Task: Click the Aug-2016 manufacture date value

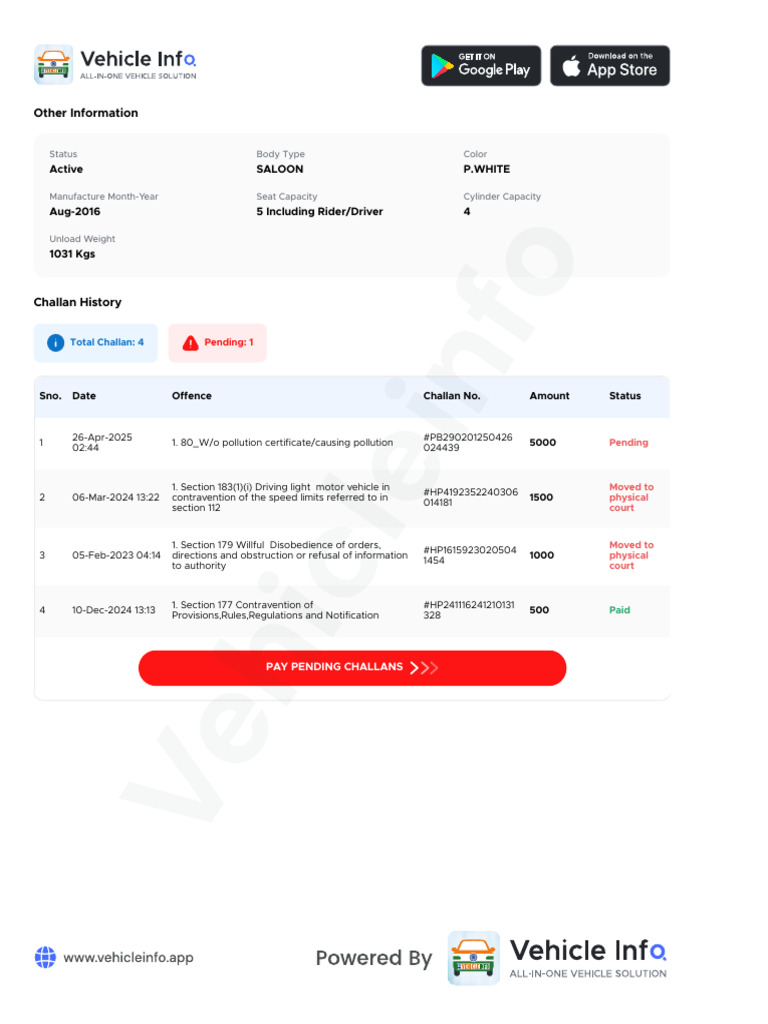Action: 74,212
